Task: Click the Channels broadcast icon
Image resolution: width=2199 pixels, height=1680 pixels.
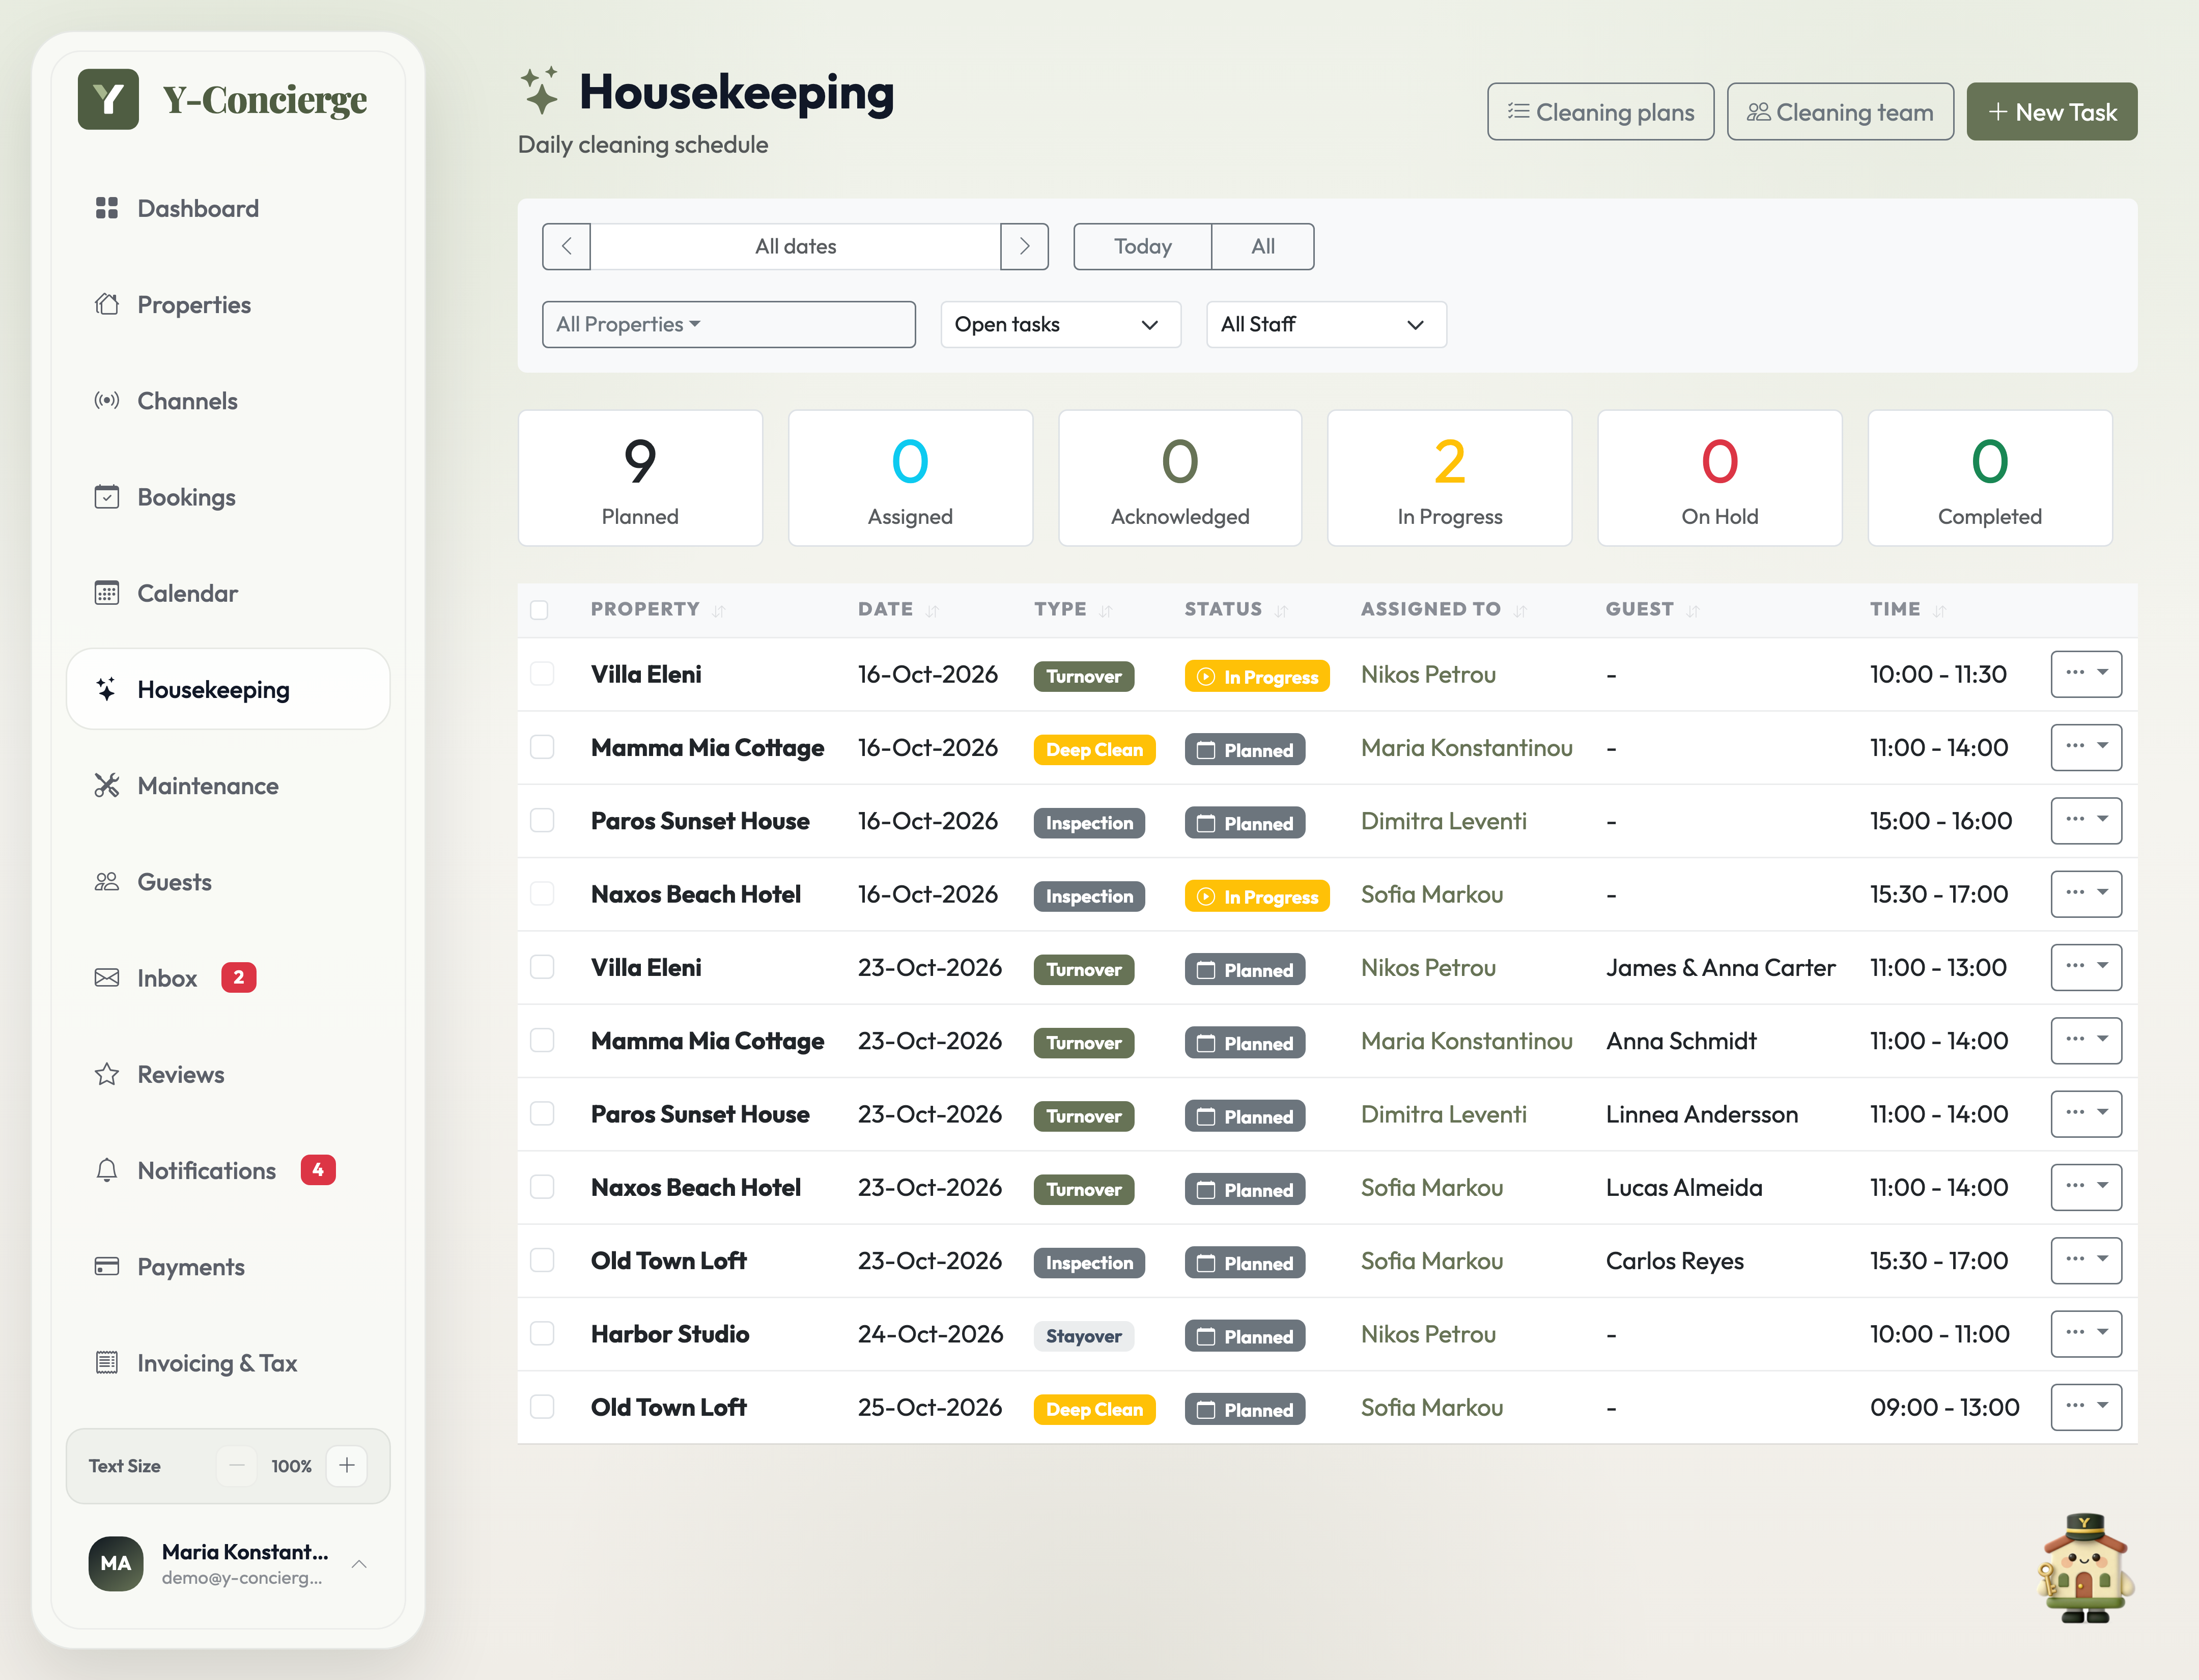Action: 106,400
